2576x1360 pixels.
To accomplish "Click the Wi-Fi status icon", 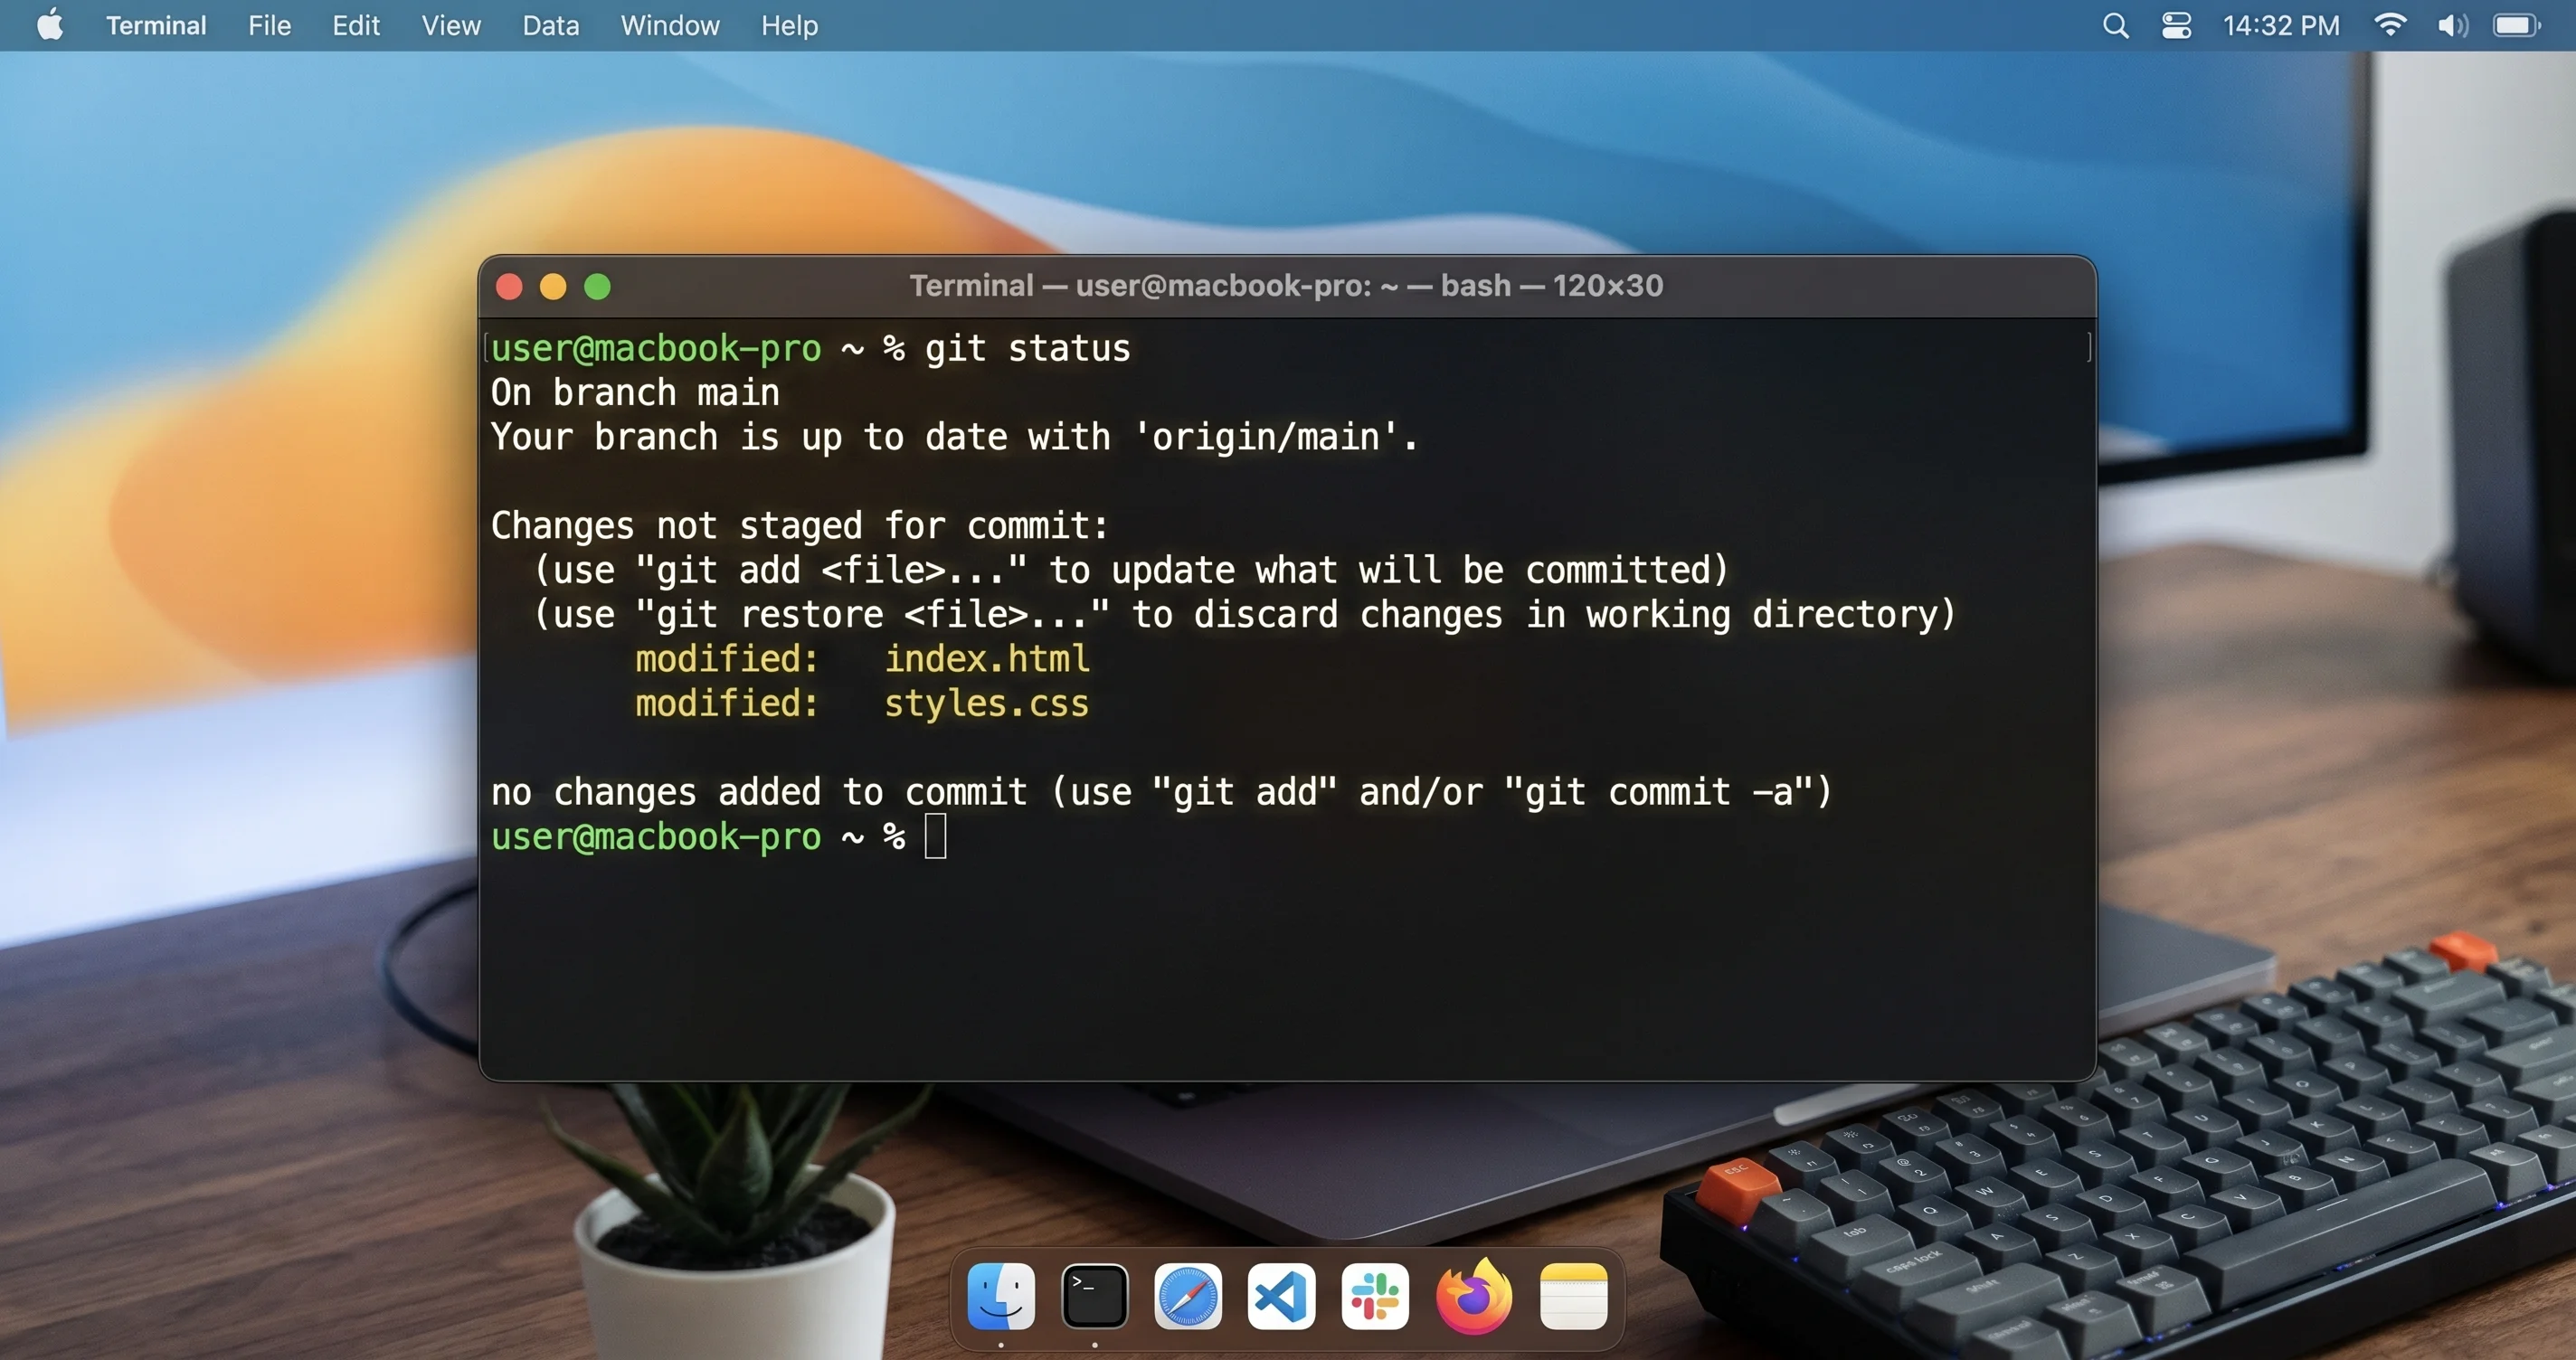I will [x=2390, y=26].
